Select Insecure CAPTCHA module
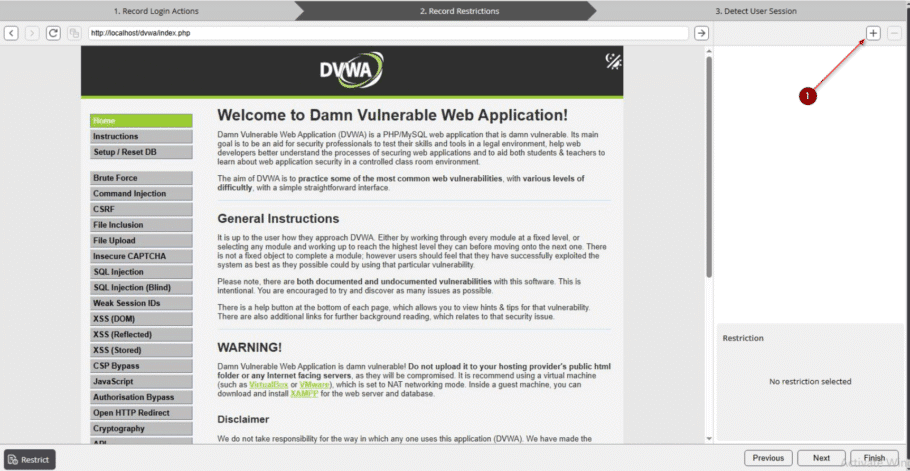Screen dimensions: 910x471 141,256
